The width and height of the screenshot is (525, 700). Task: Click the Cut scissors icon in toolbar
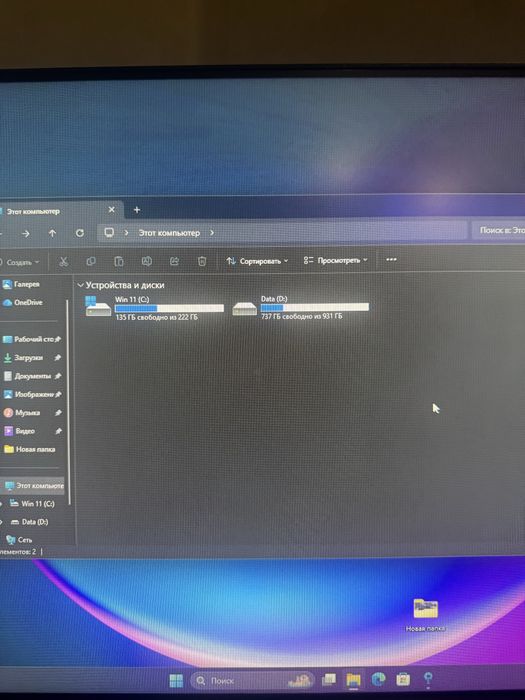(x=63, y=262)
